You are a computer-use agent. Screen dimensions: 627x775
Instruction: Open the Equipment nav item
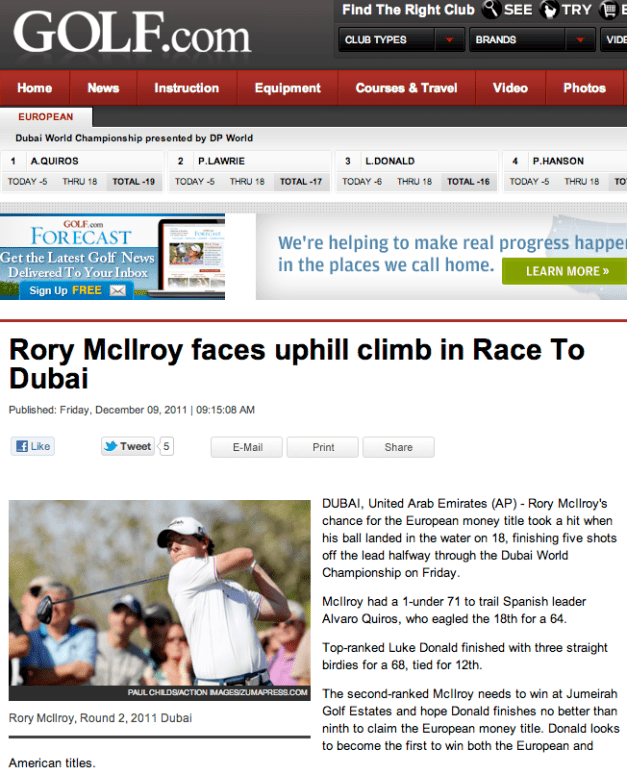pyautogui.click(x=288, y=88)
